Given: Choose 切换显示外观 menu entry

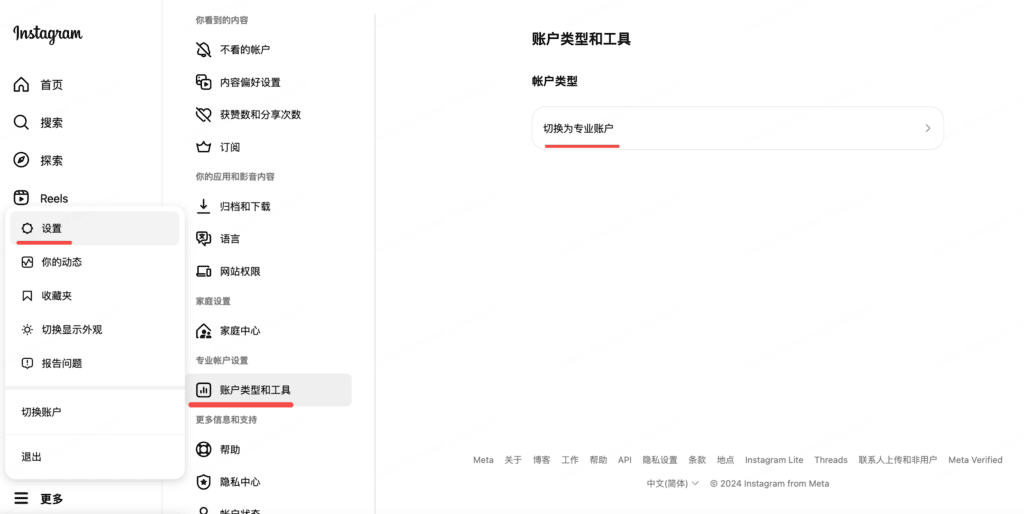Looking at the screenshot, I should click(x=95, y=330).
